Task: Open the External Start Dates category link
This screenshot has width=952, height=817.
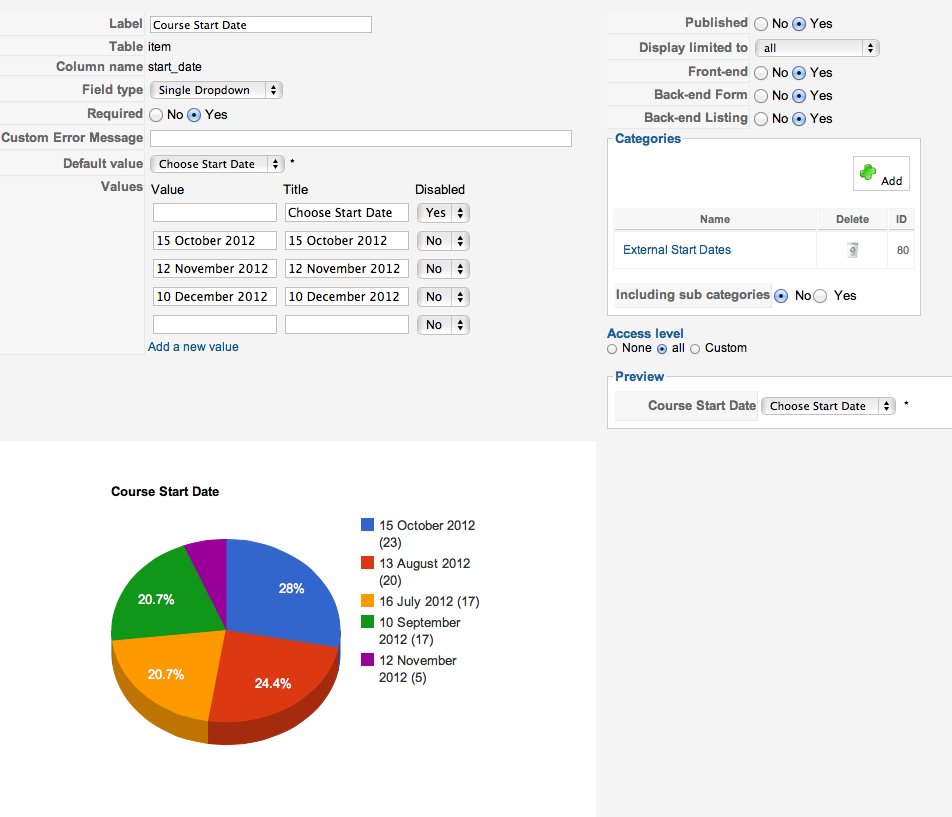Action: 676,249
